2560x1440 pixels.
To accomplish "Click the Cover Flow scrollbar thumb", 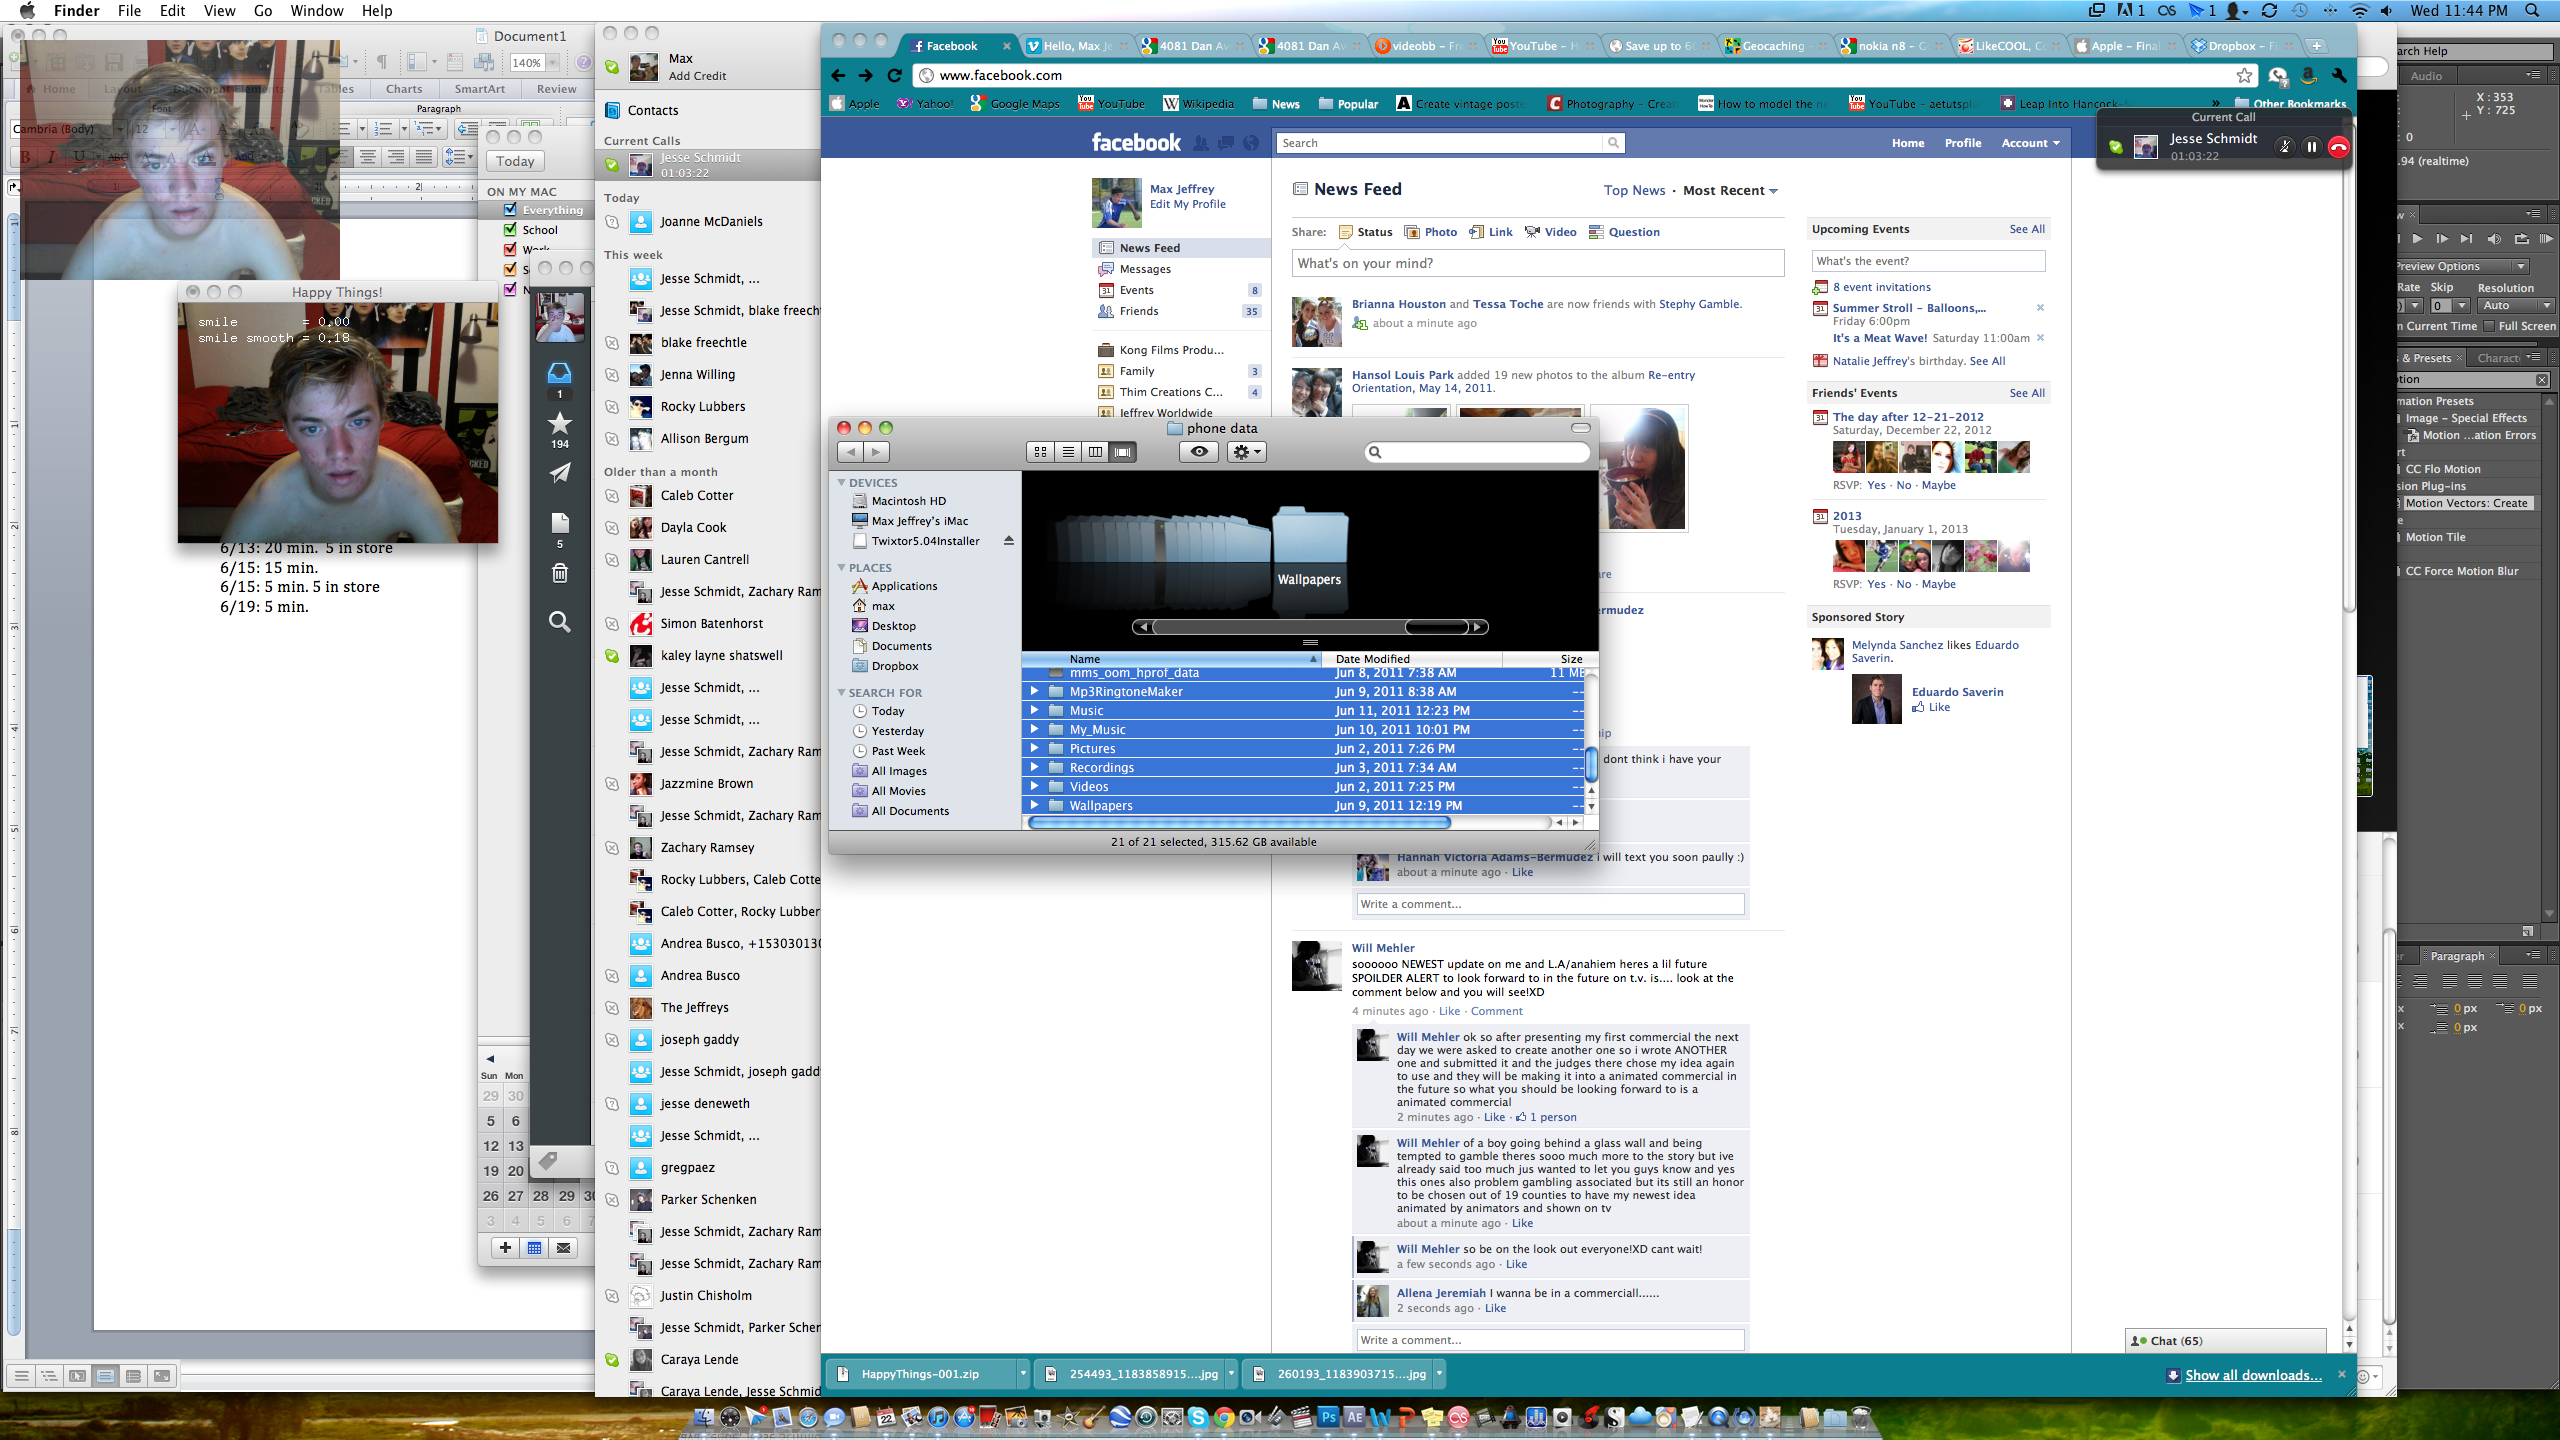I will tap(1436, 627).
